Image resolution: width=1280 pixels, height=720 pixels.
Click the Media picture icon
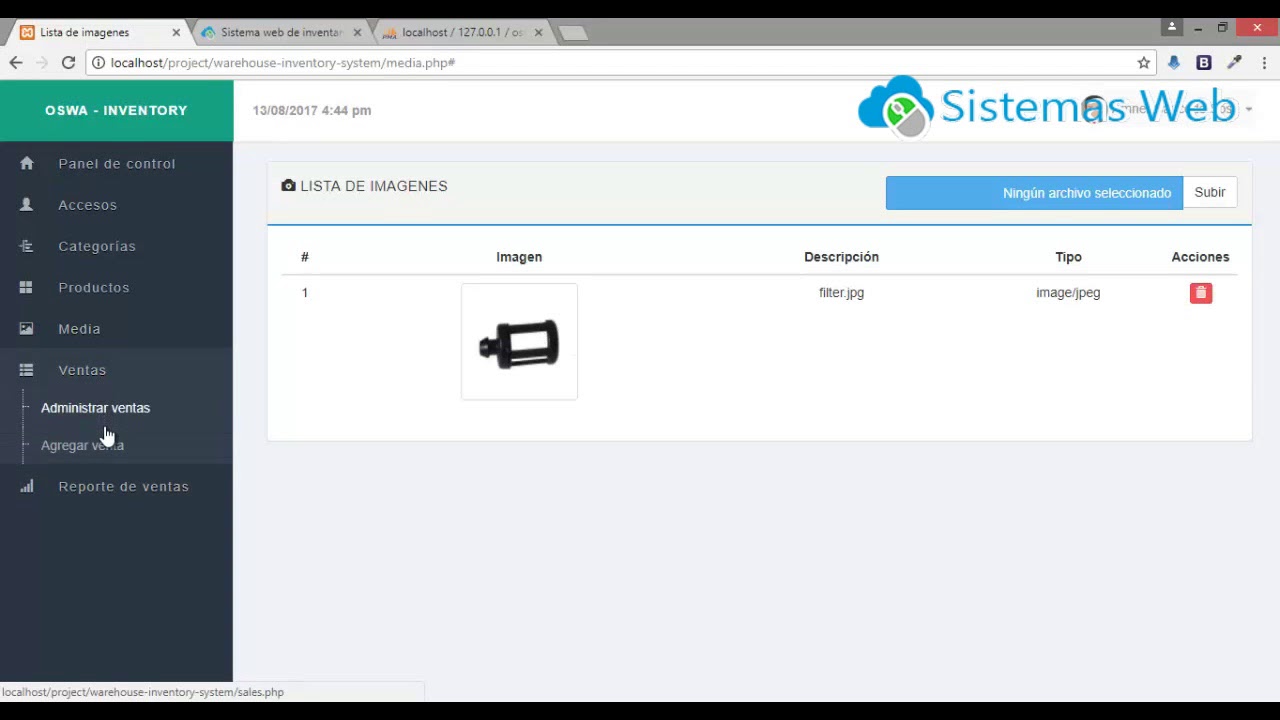pos(26,328)
